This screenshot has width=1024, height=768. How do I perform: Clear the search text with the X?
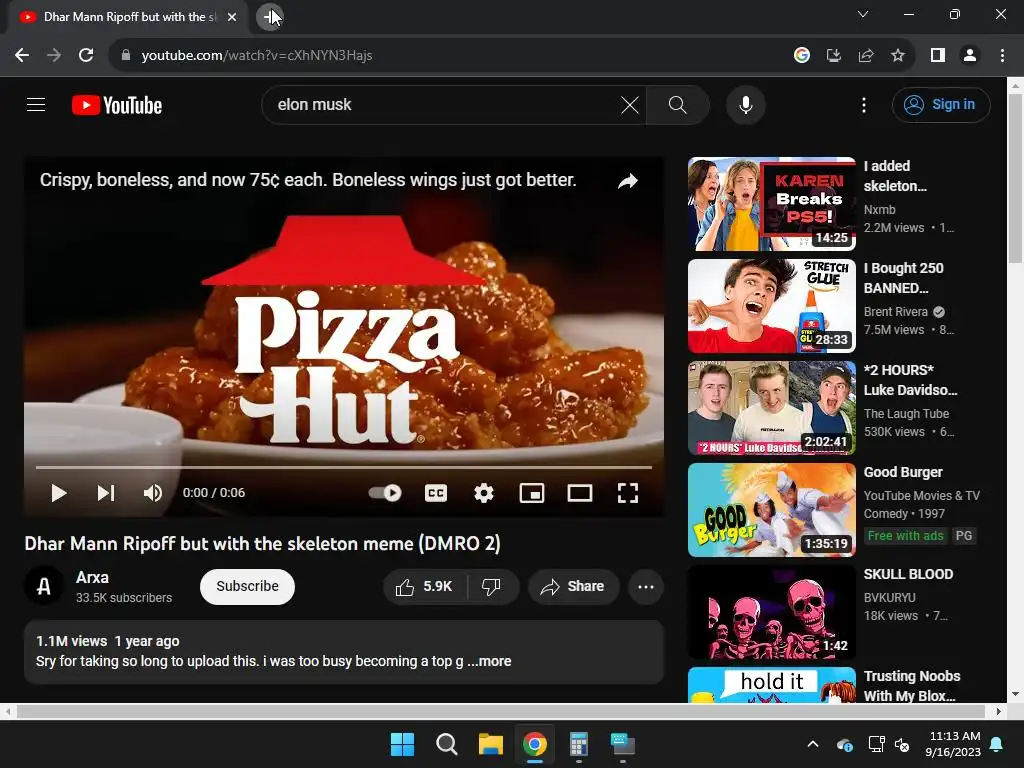click(630, 104)
